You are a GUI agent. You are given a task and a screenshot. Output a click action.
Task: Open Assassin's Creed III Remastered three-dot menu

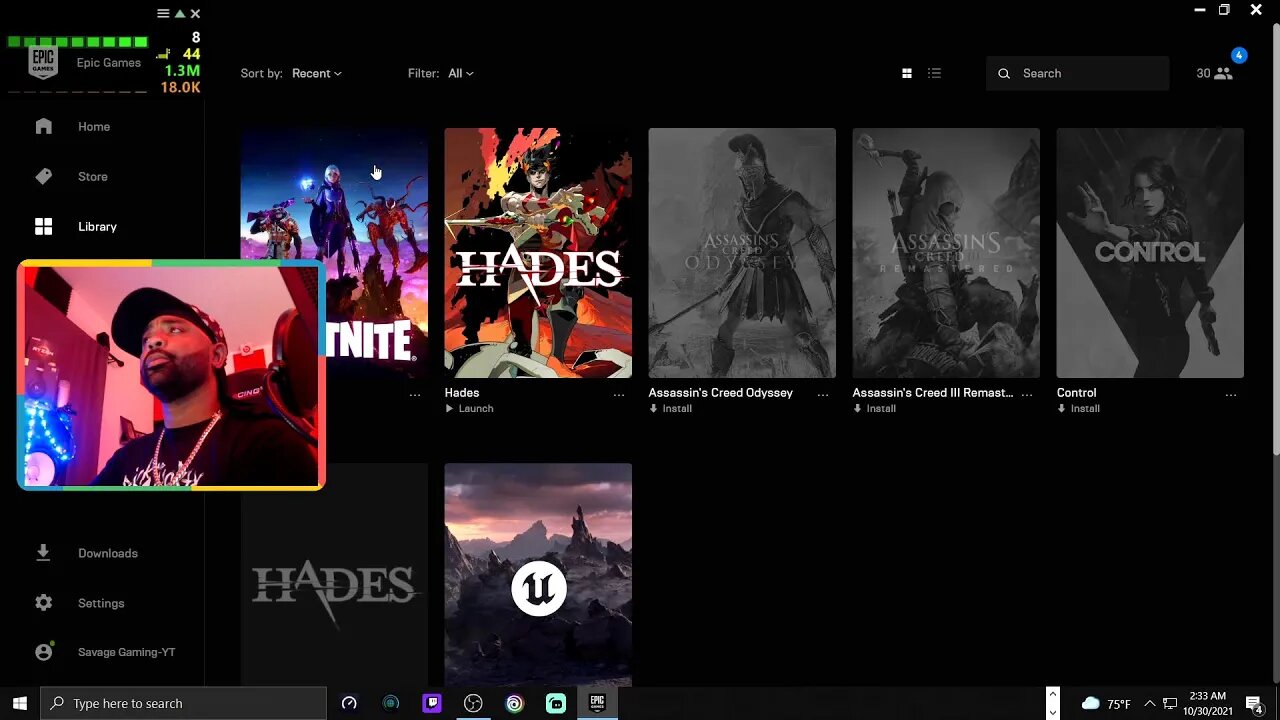(1027, 395)
